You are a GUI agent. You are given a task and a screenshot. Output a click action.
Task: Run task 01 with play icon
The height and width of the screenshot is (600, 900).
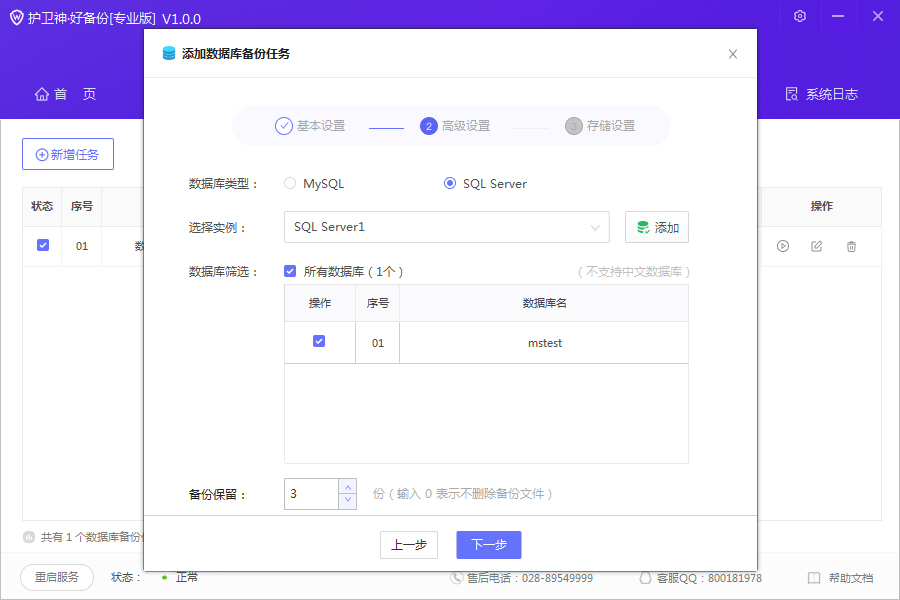(x=783, y=246)
